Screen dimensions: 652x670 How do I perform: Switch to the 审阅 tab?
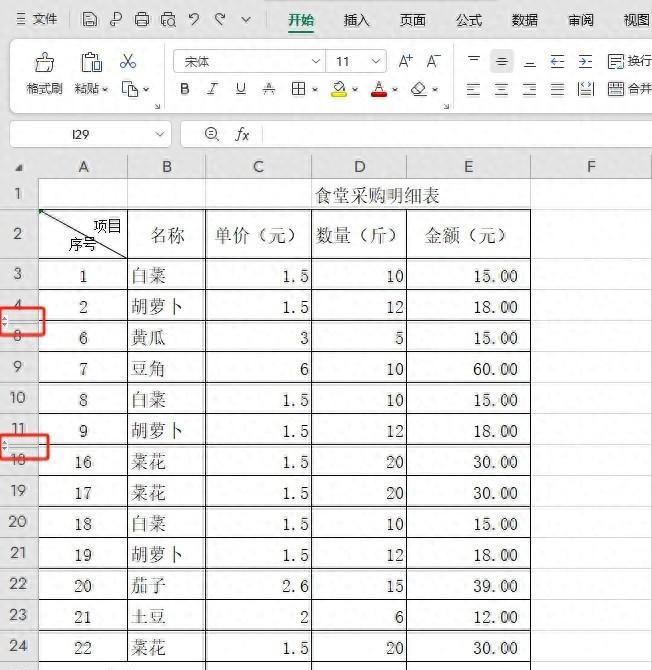point(581,20)
